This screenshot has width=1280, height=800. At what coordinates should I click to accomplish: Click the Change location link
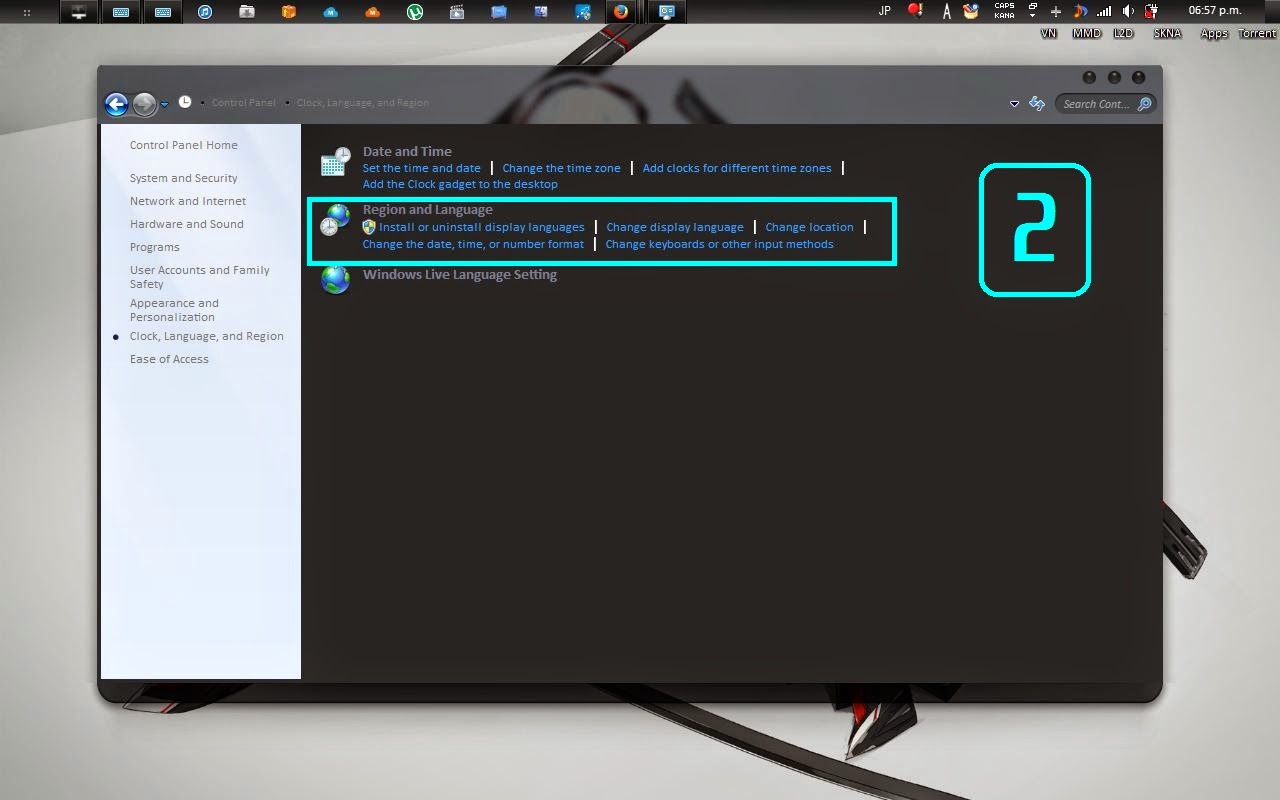[809, 227]
